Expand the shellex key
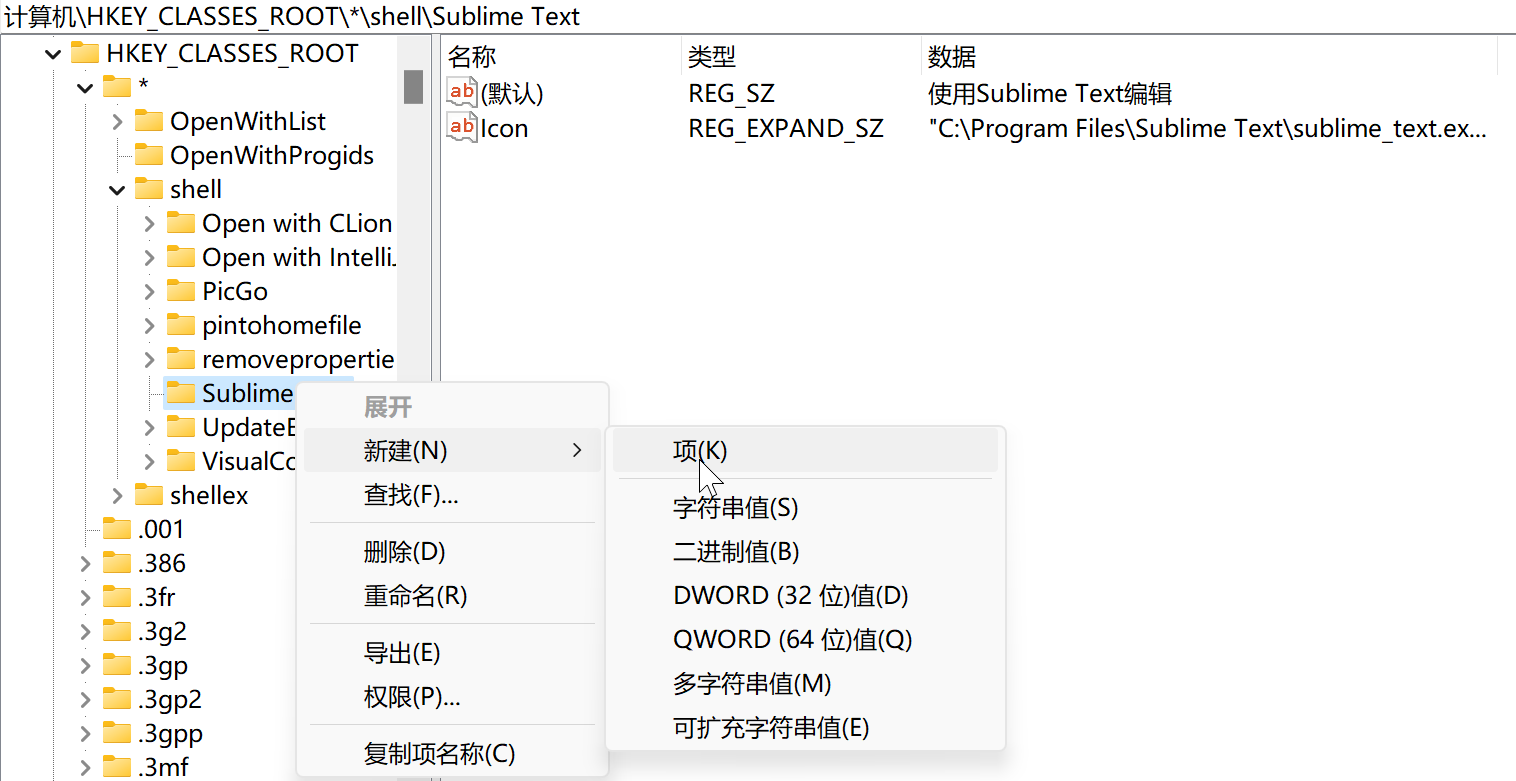Screen dimensions: 1516x781 point(118,496)
